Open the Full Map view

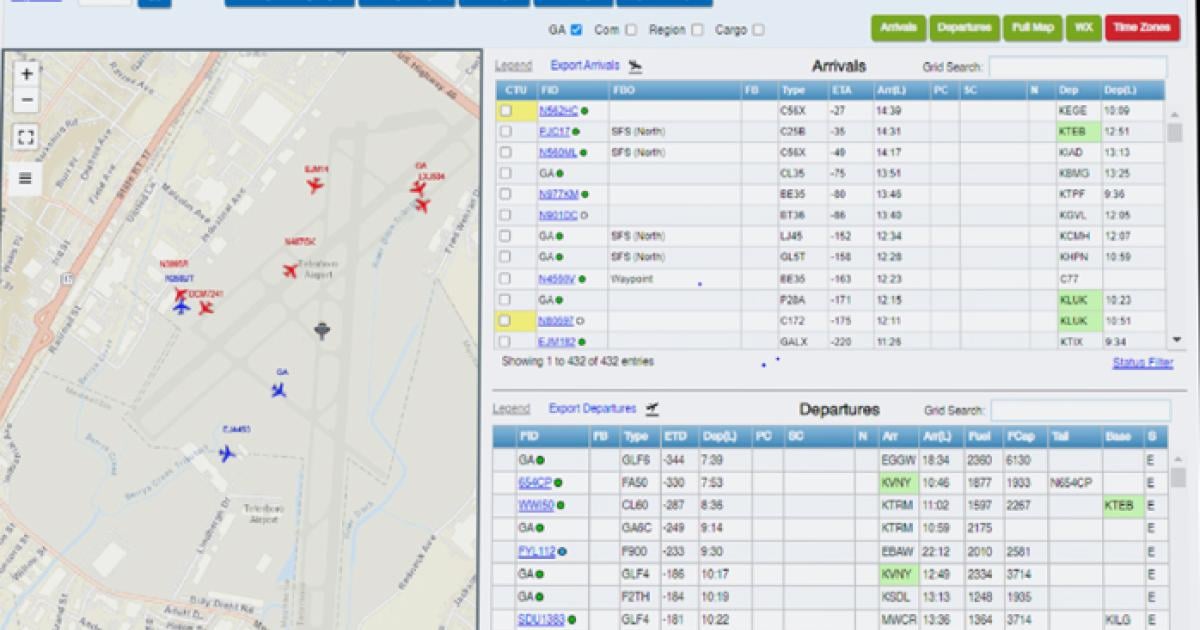coord(1031,28)
